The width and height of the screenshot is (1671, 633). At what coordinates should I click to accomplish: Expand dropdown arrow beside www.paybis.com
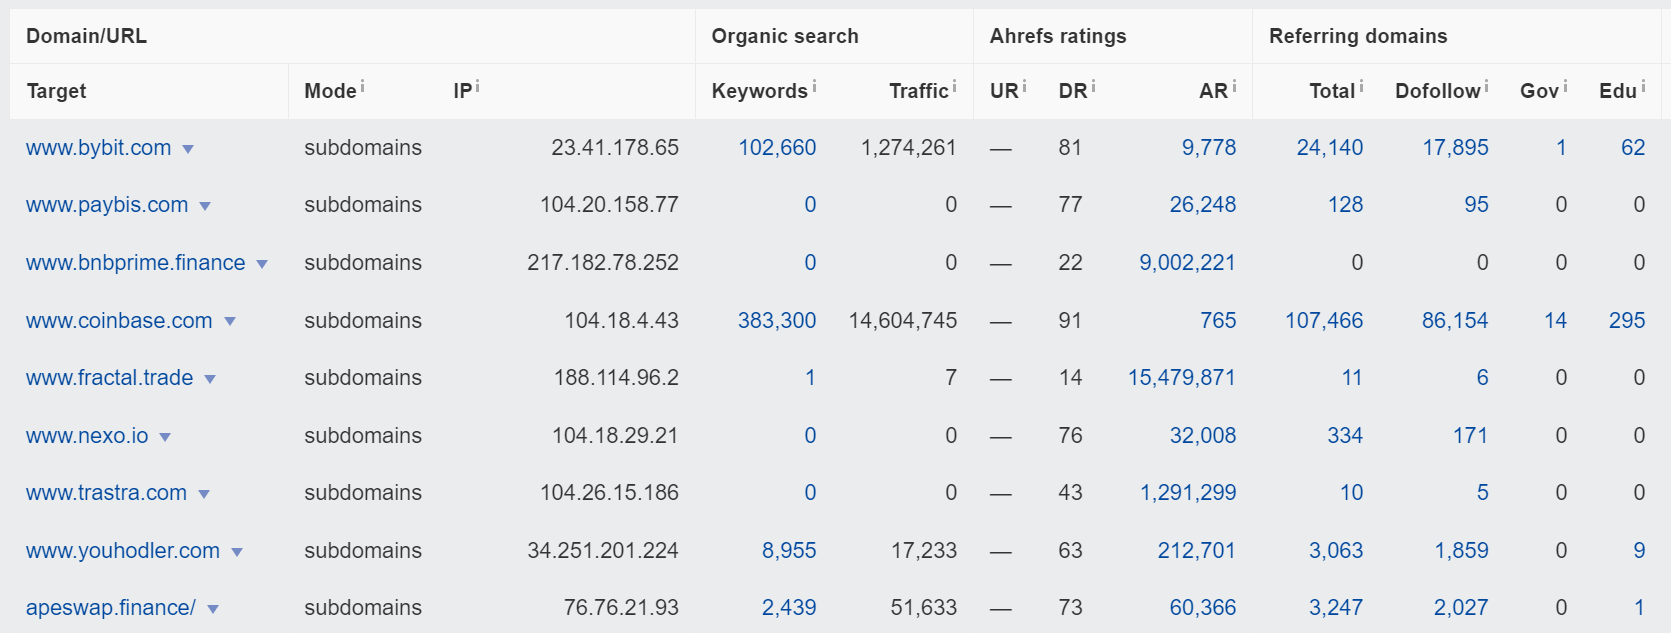click(x=205, y=206)
